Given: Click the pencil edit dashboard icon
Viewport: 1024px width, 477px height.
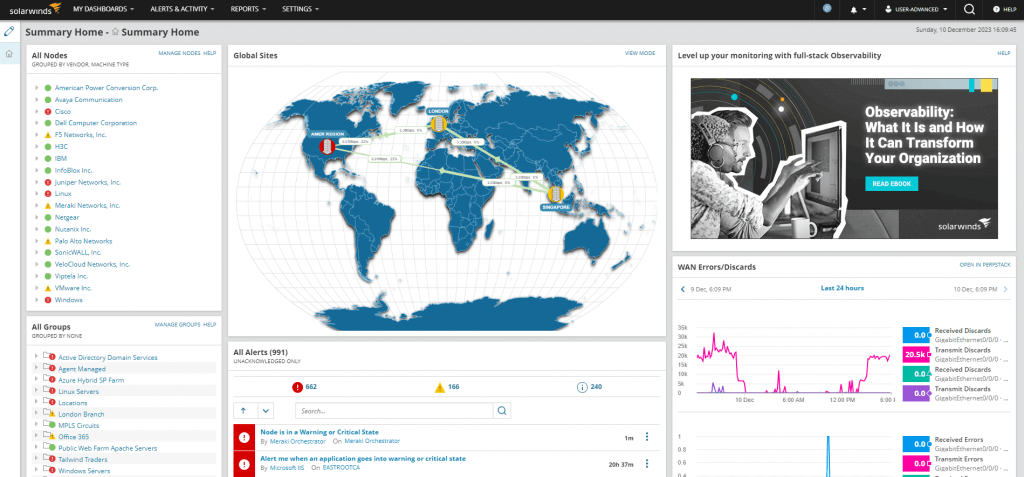Looking at the screenshot, I should point(9,31).
